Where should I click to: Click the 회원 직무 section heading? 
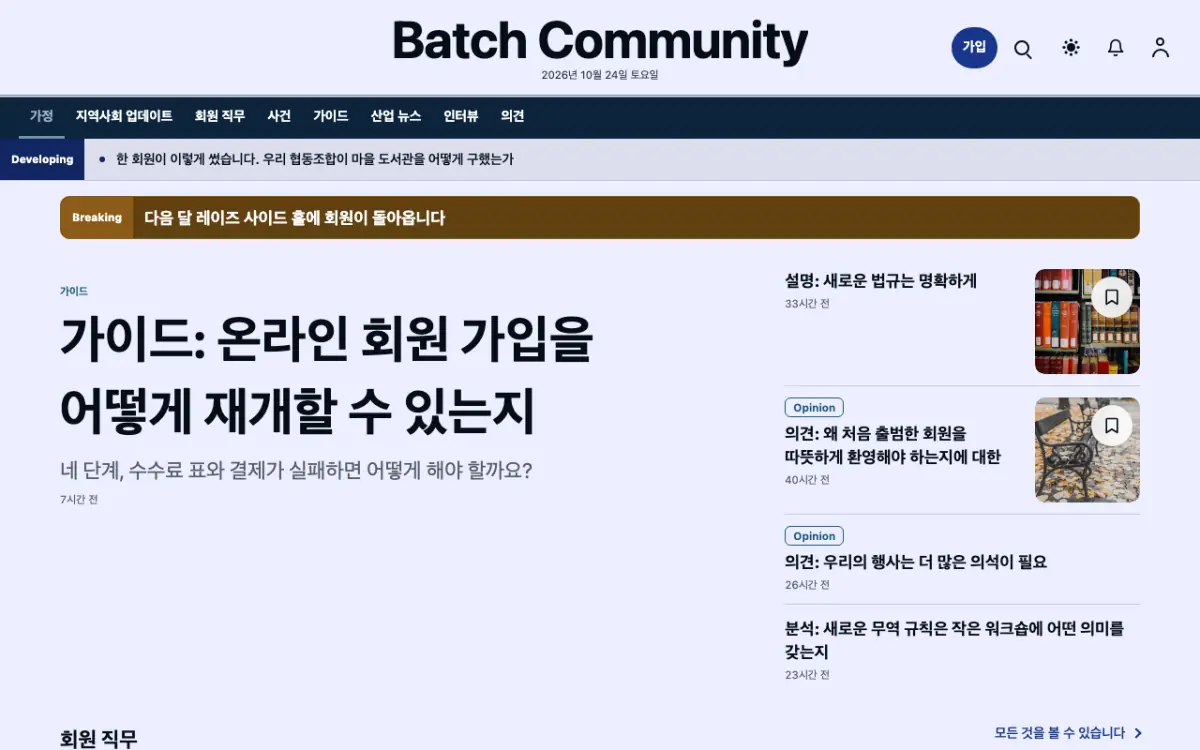98,739
